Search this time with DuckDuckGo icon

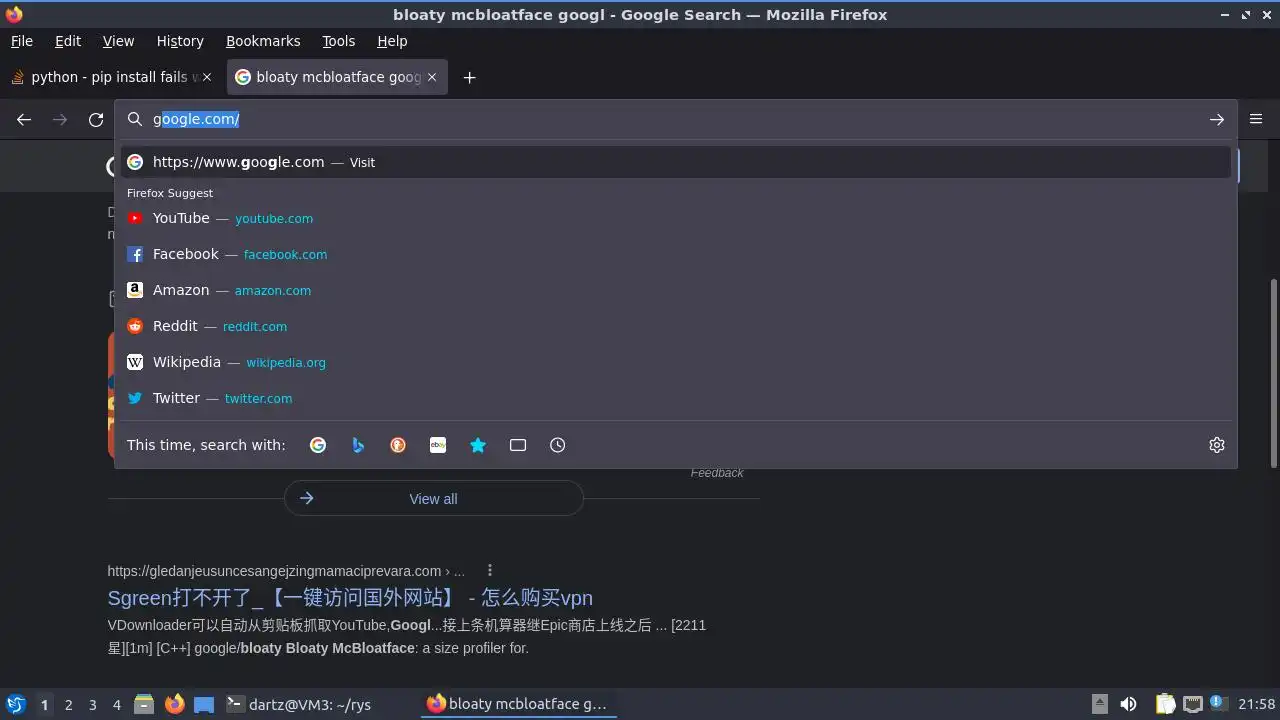coord(398,445)
